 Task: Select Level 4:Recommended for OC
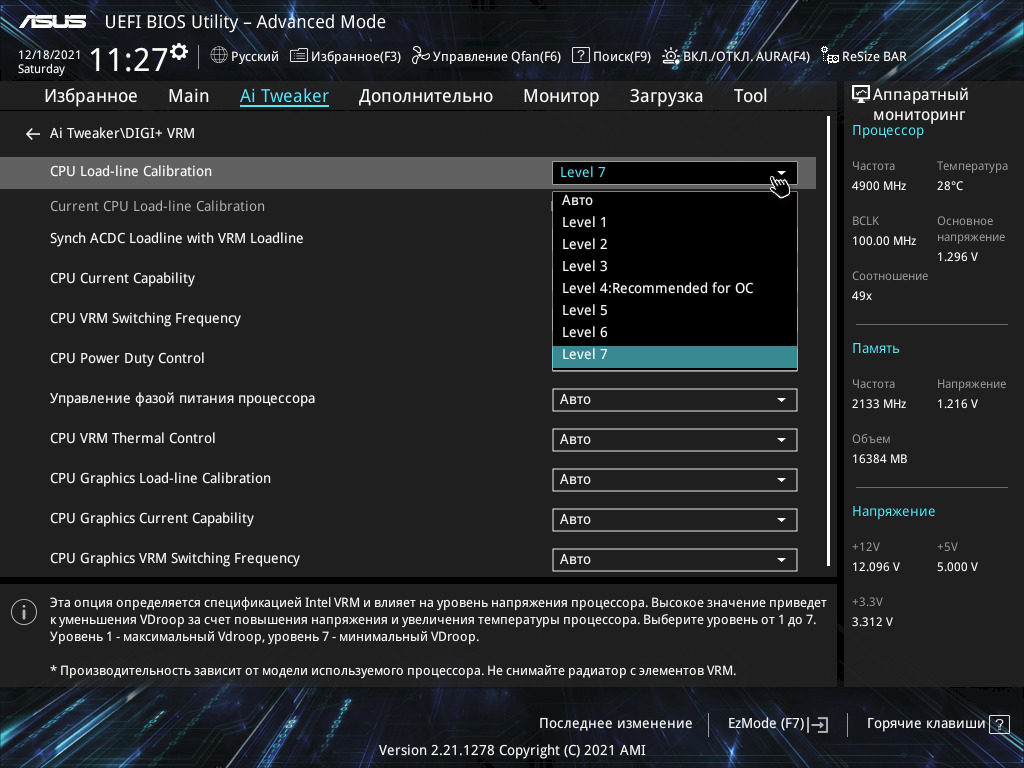675,289
